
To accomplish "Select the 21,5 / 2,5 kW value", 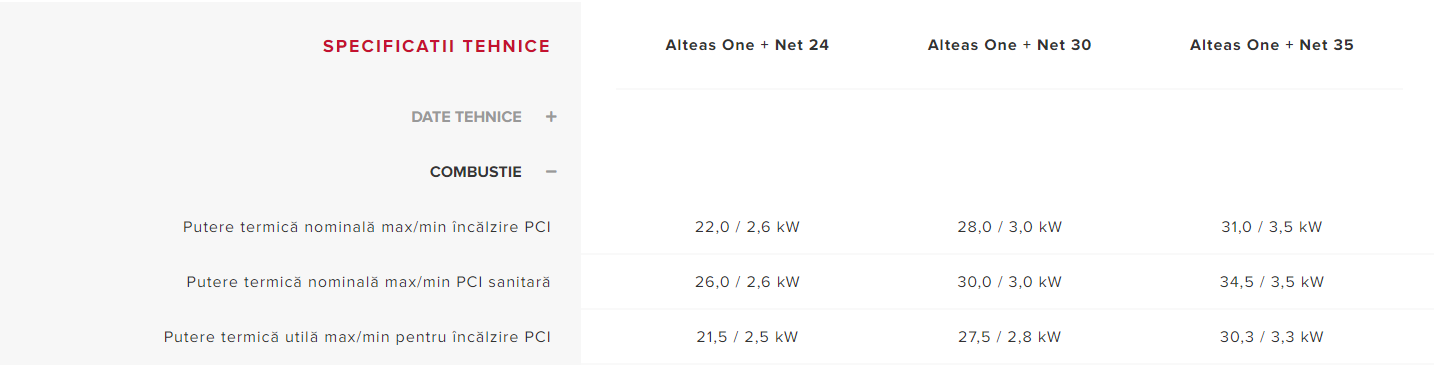I will [747, 337].
